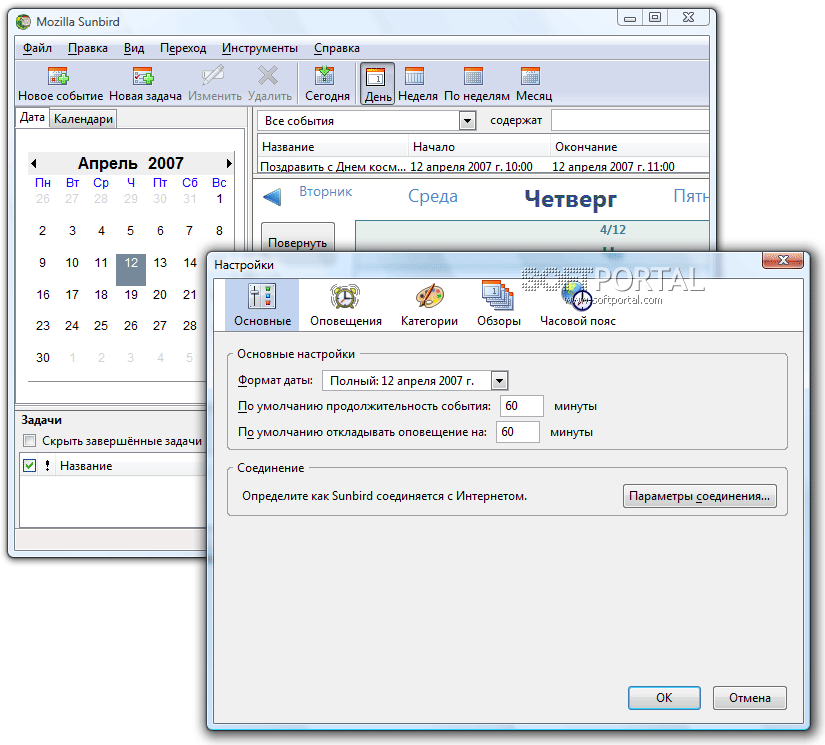This screenshot has height=745, width=825.
Task: Select April 25 in mini calendar
Action: point(101,326)
